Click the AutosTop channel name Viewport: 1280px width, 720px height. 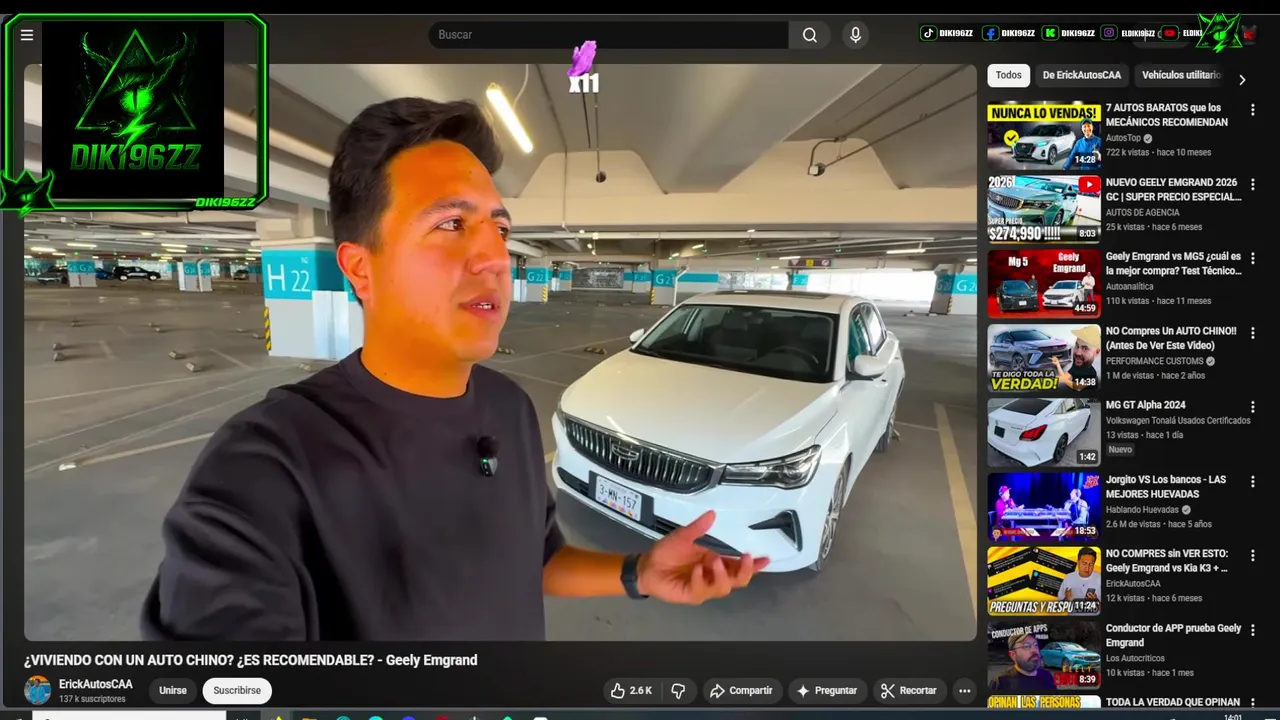tap(1123, 138)
